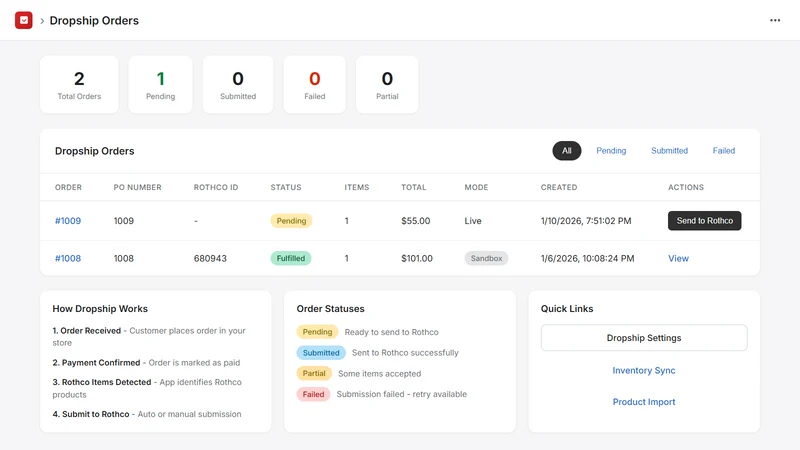View order #1008 details
Viewport: 800px width, 450px height.
pyautogui.click(x=678, y=258)
